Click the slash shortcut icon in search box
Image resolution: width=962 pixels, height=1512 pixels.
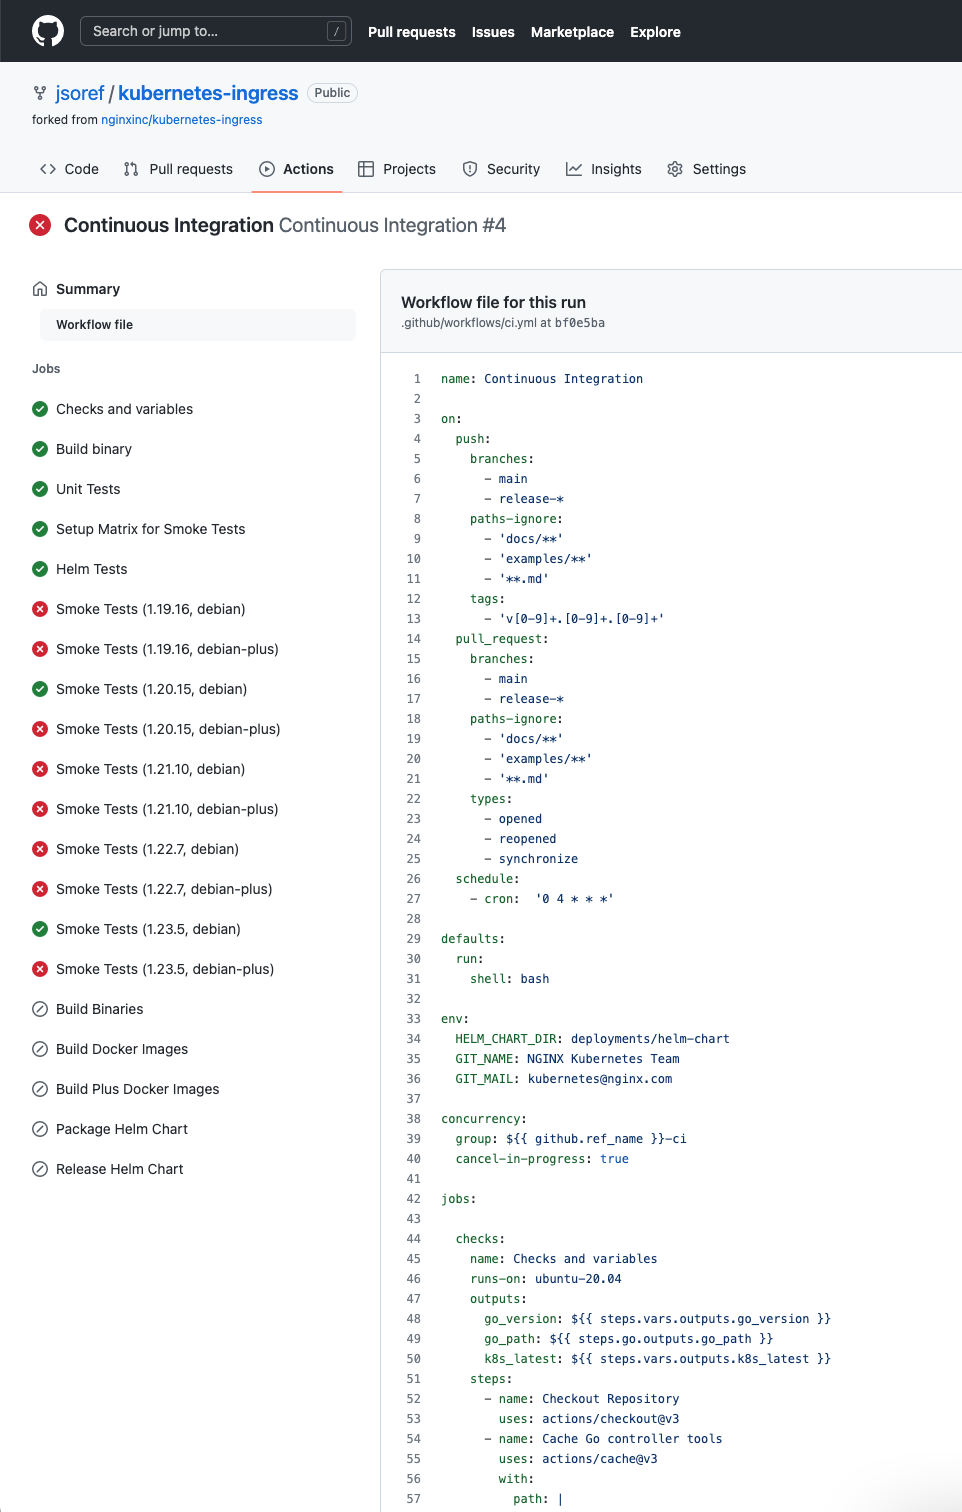click(337, 31)
